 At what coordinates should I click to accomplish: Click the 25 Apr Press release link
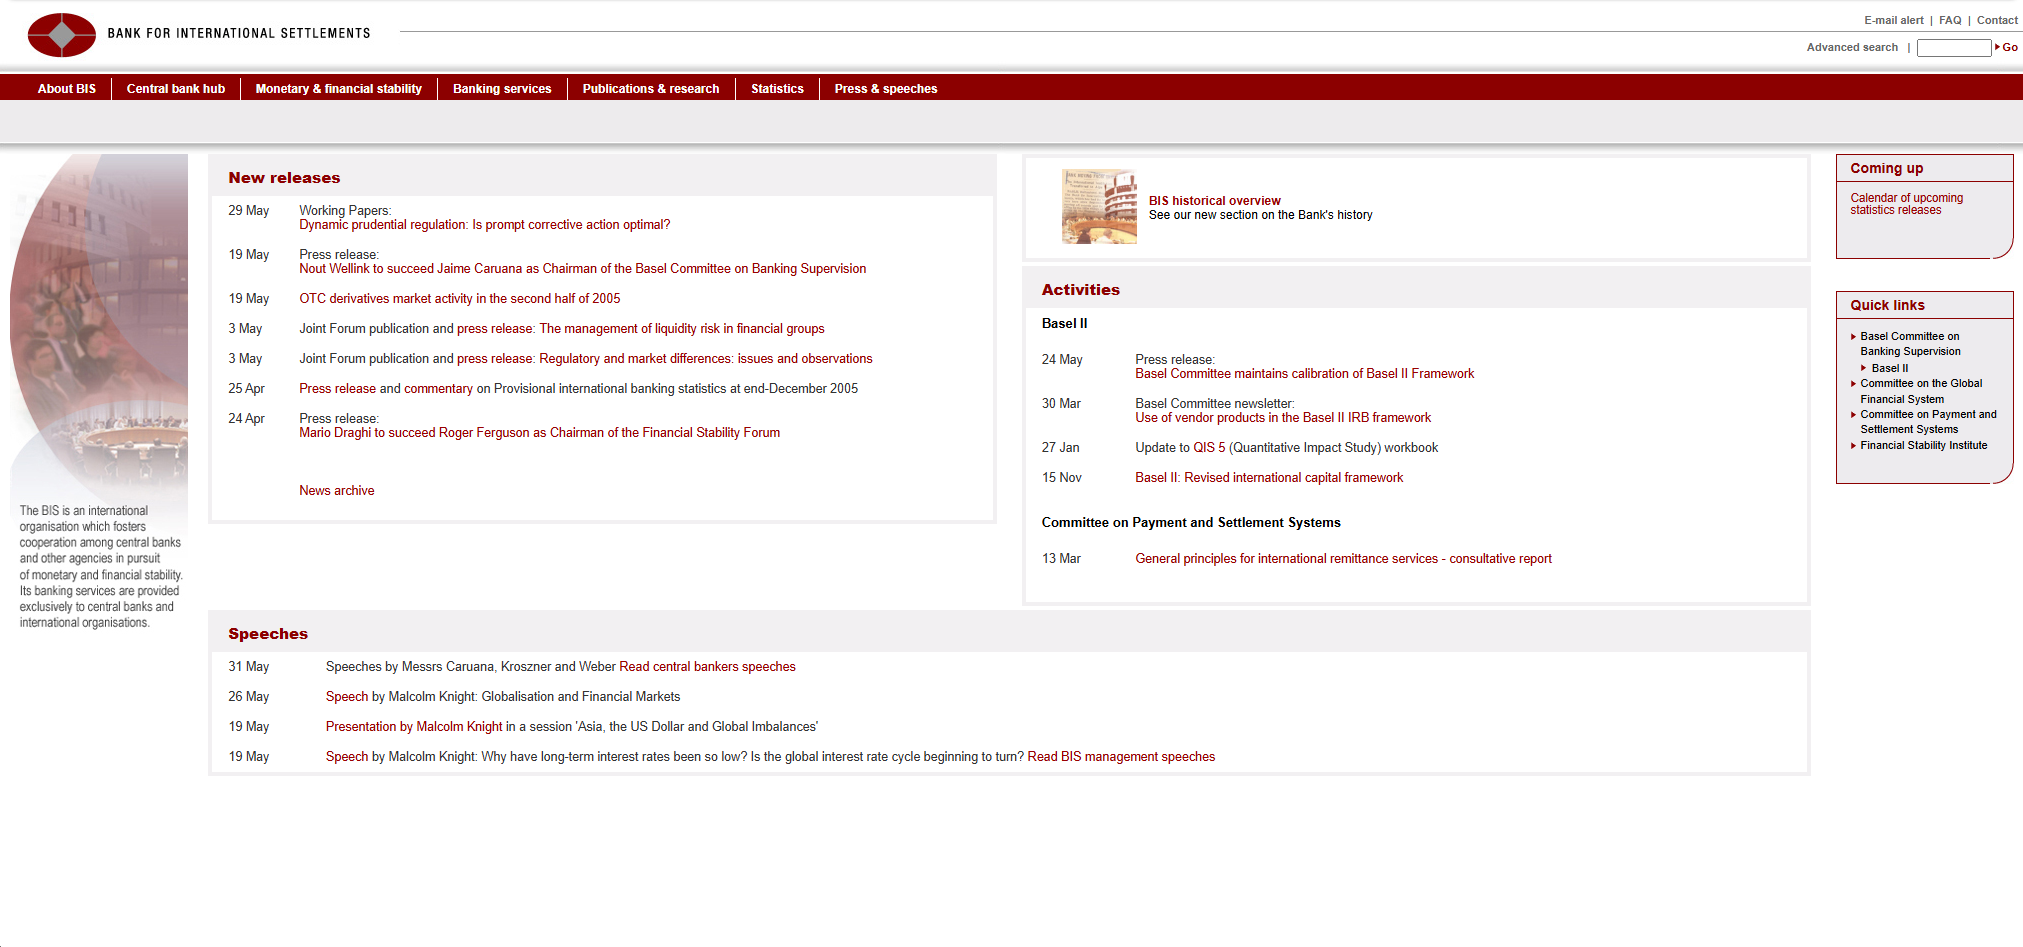pos(337,389)
